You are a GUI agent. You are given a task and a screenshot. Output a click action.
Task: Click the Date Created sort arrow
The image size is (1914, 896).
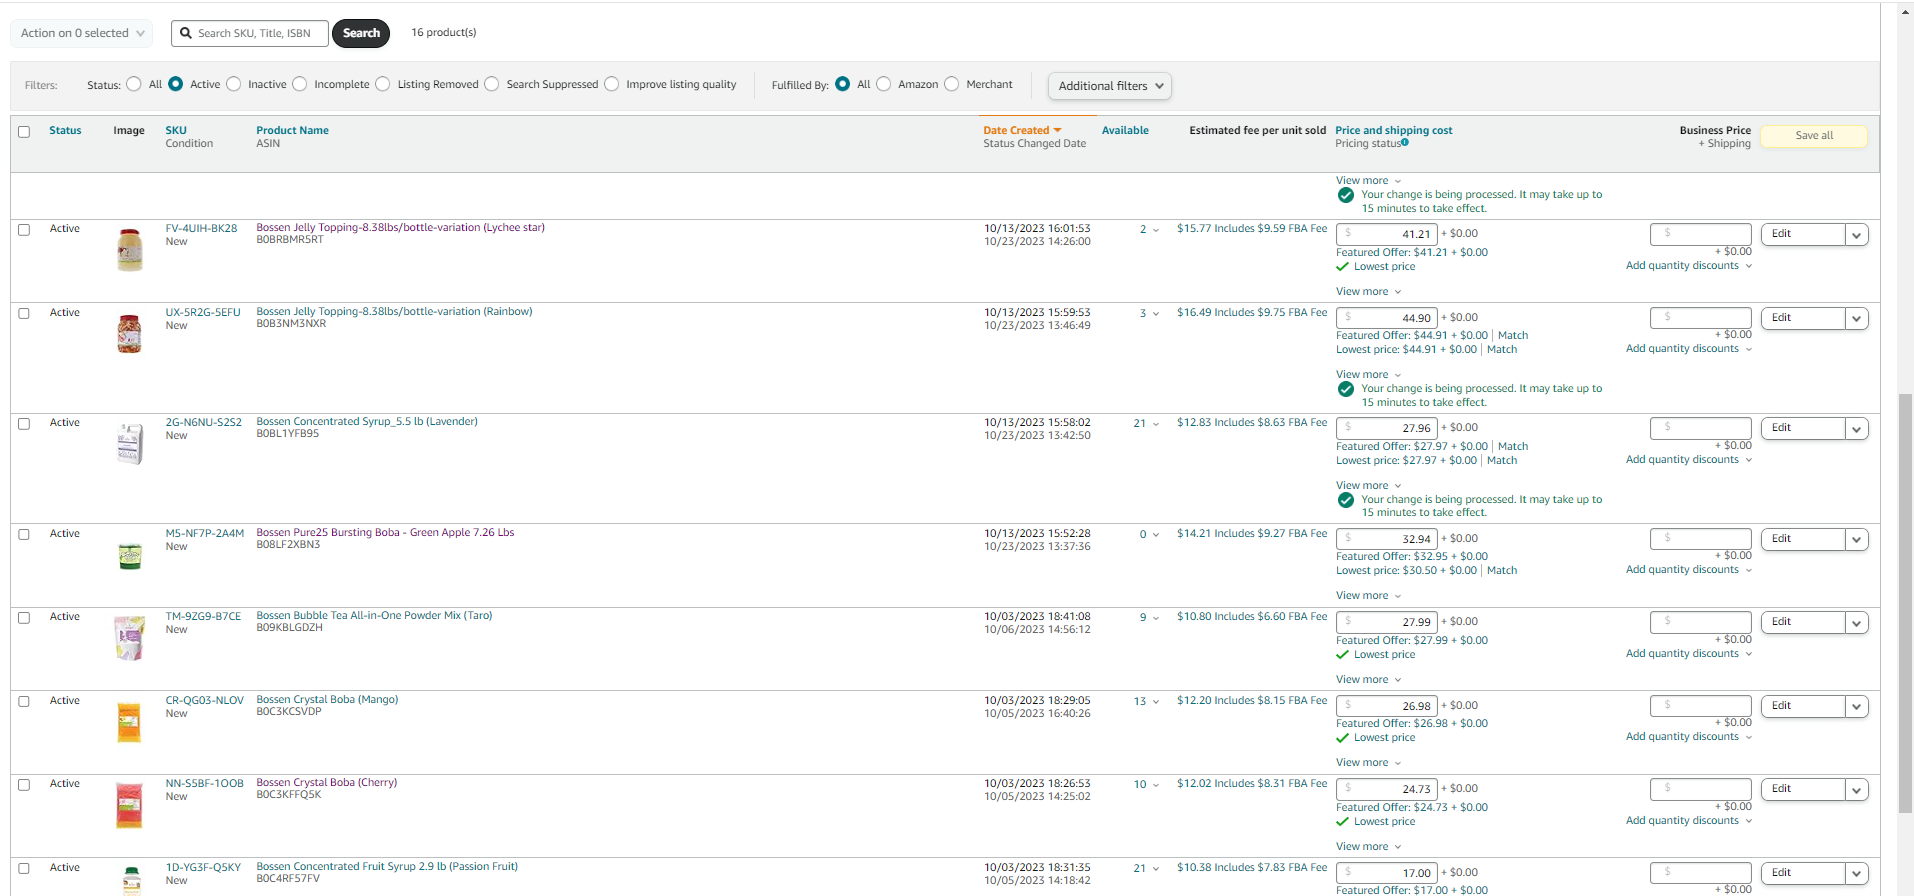pos(1057,131)
